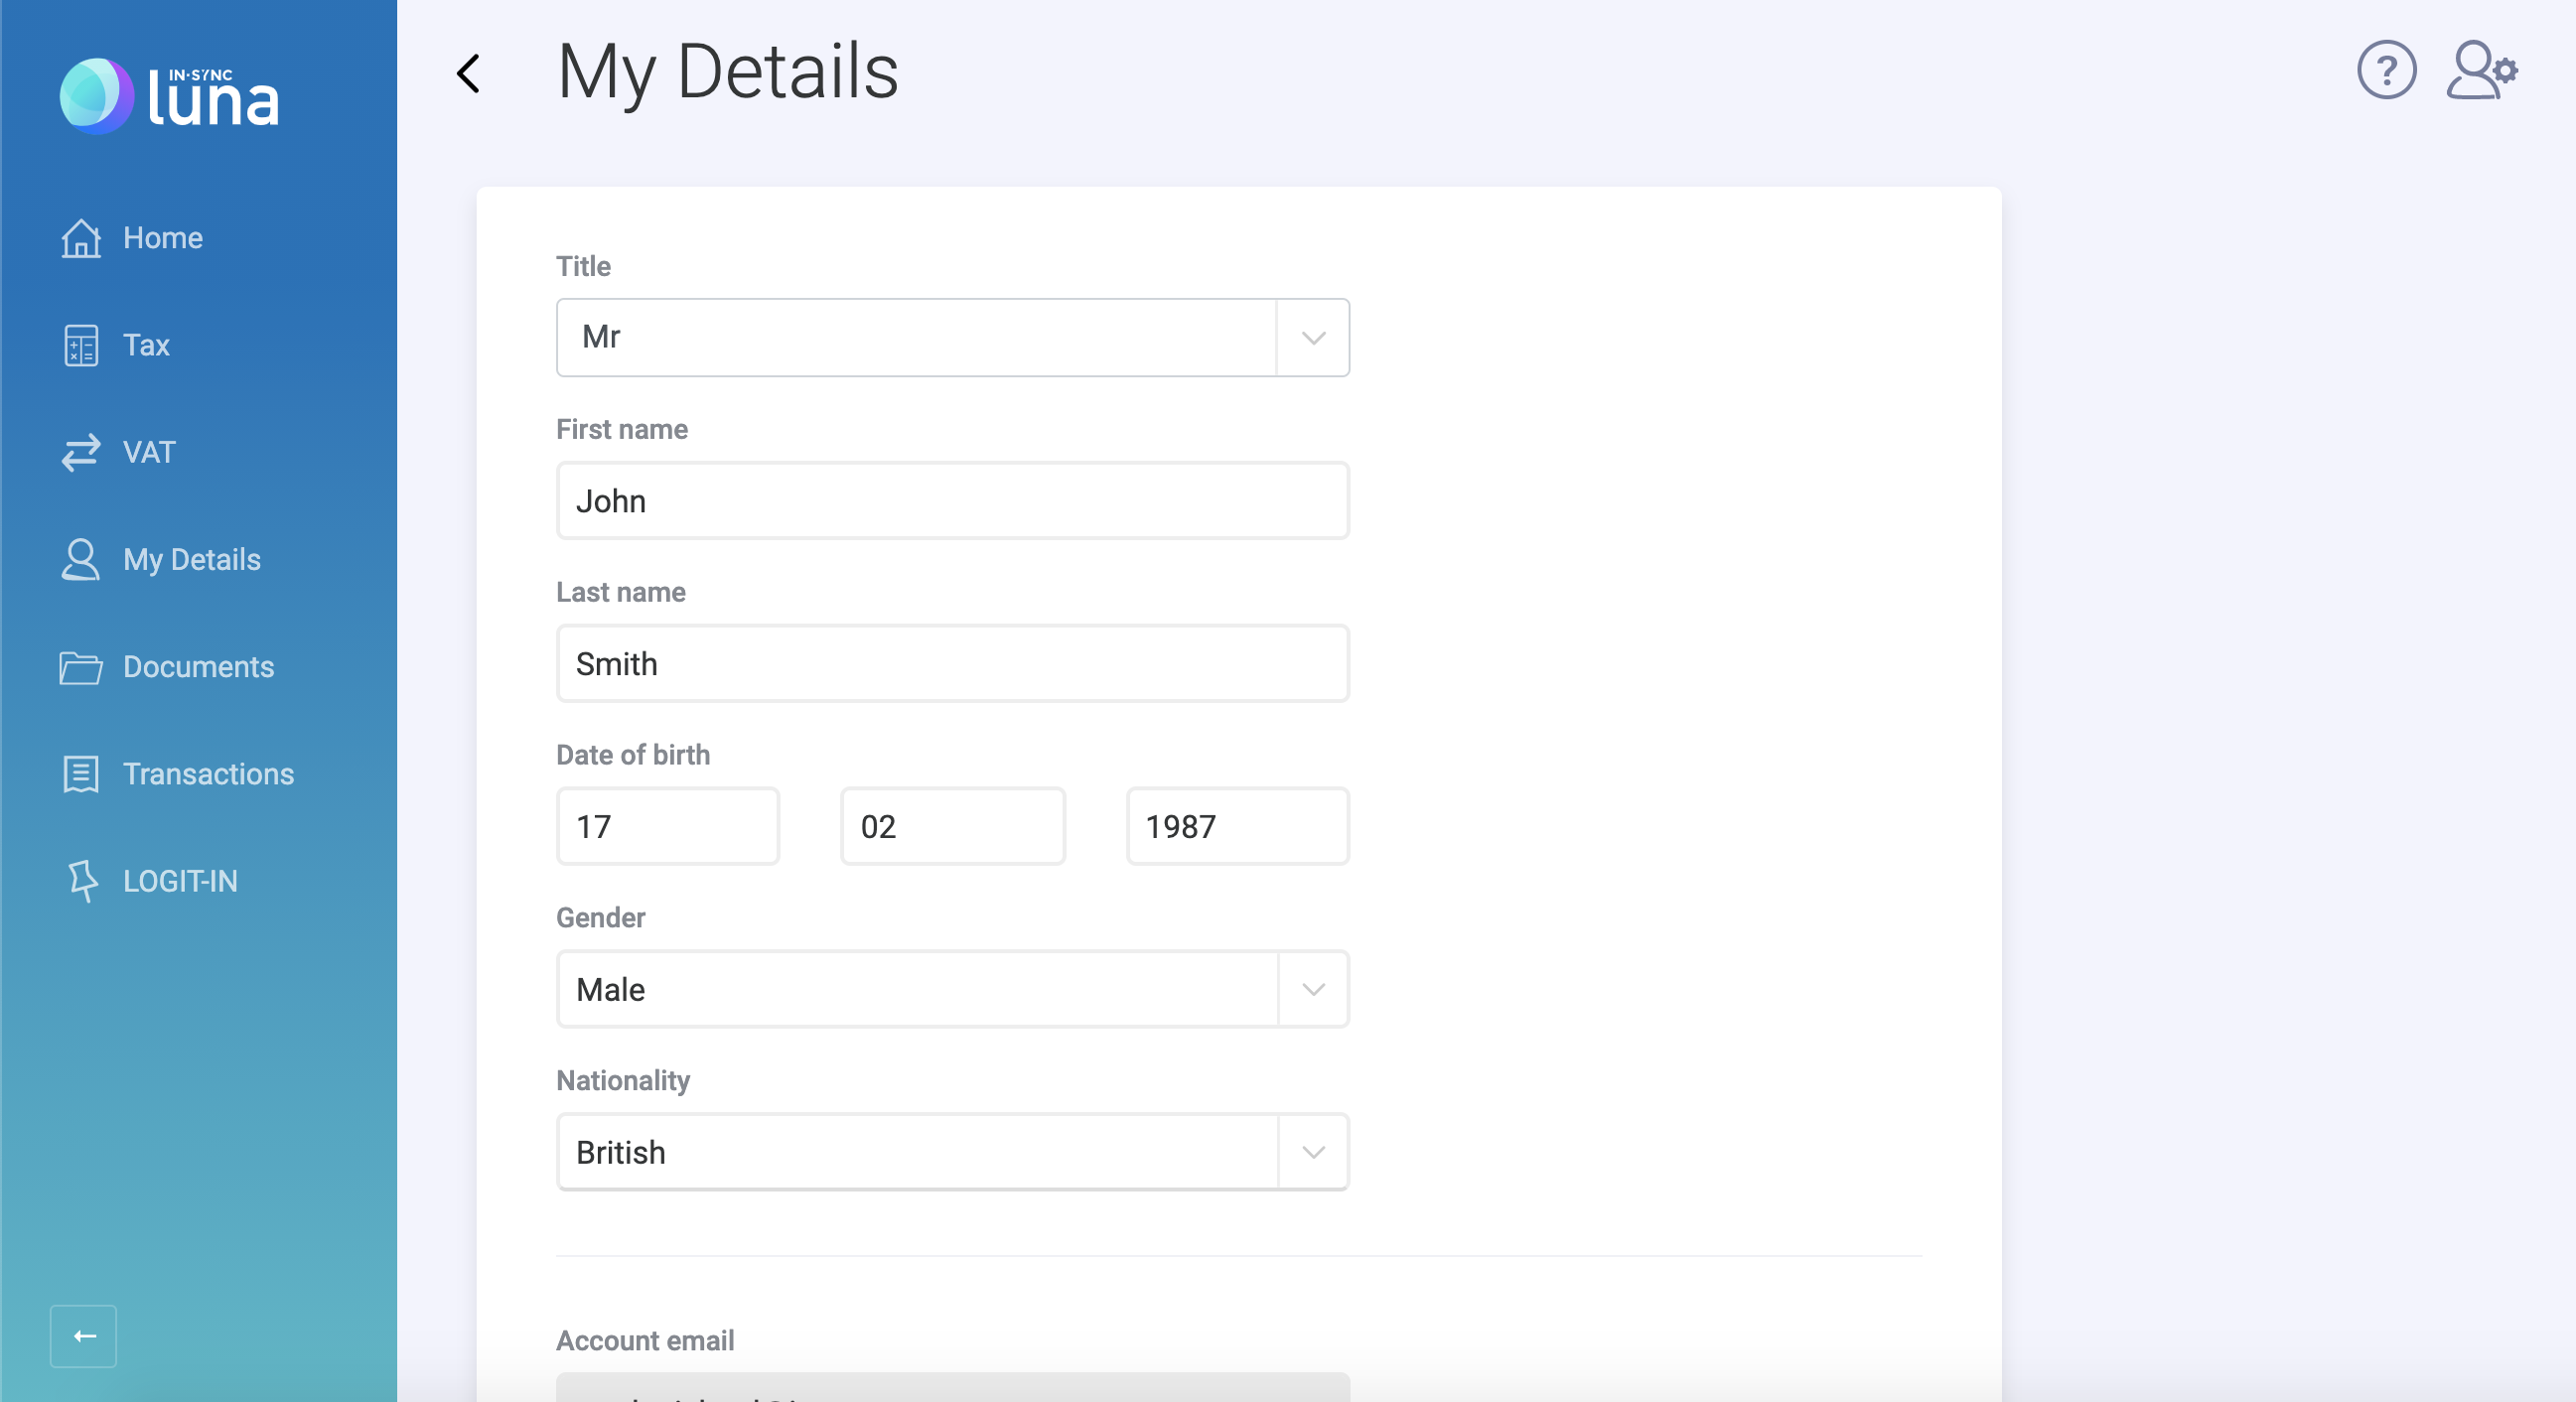
Task: Click the LOGIT-IN pin icon
Action: click(x=83, y=881)
